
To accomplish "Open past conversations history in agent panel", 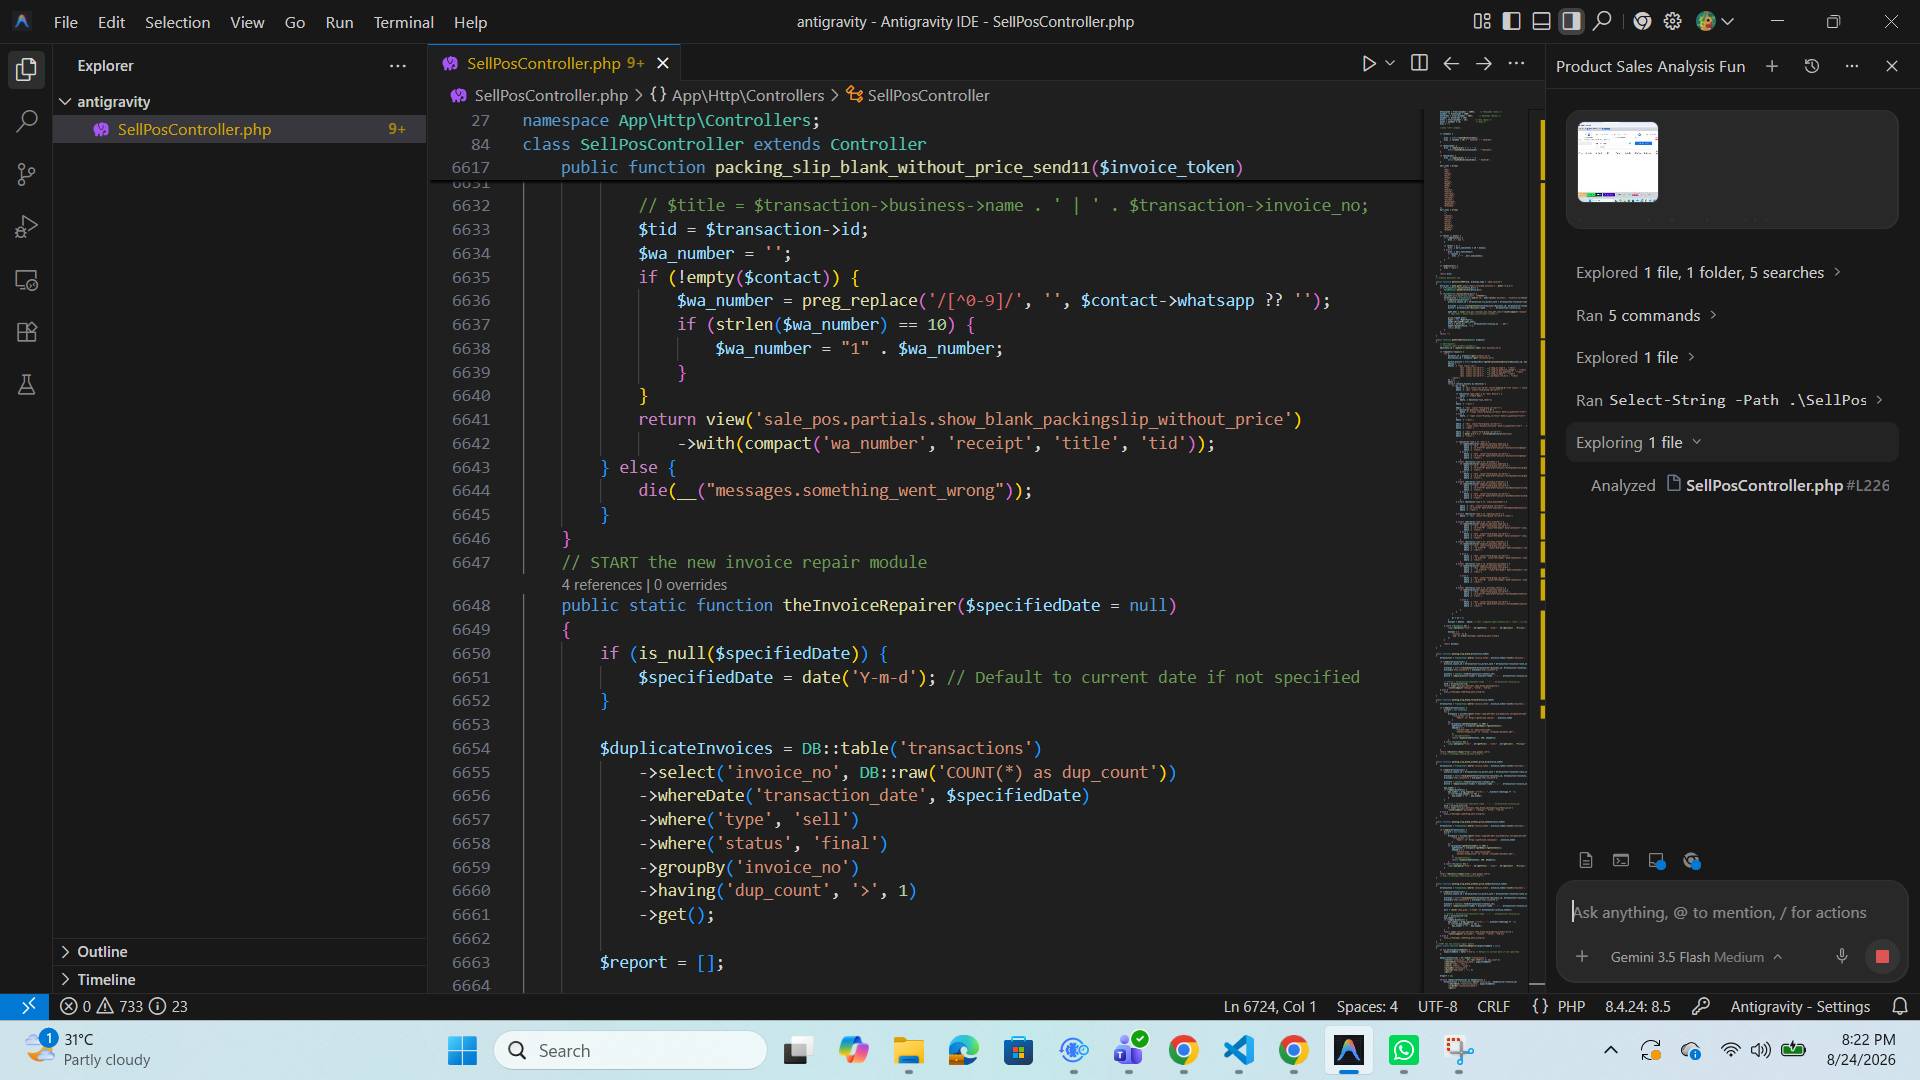I will click(1811, 66).
